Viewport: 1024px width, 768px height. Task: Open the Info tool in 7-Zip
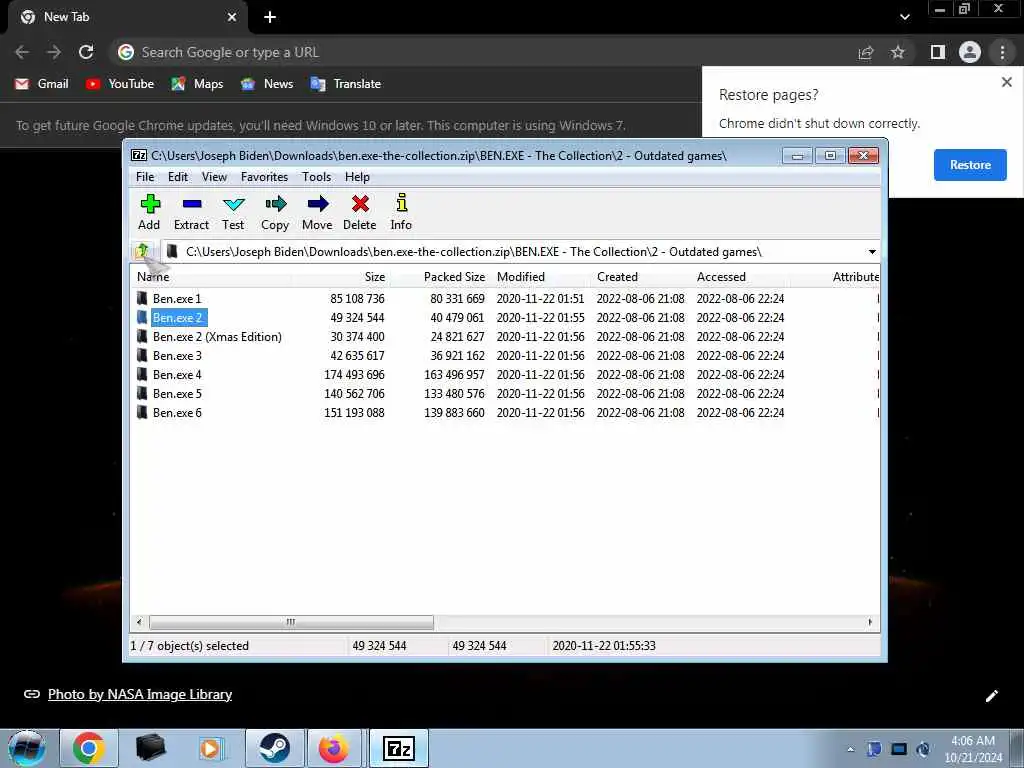(401, 212)
